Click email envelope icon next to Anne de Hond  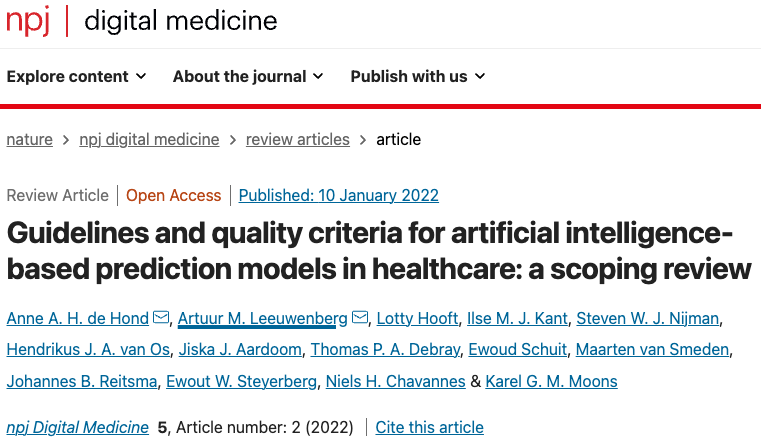coord(161,319)
